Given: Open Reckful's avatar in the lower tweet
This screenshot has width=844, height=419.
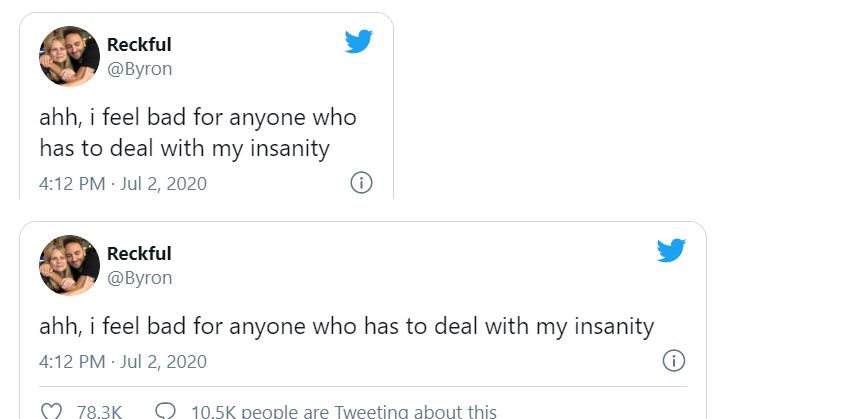Looking at the screenshot, I should tap(69, 265).
